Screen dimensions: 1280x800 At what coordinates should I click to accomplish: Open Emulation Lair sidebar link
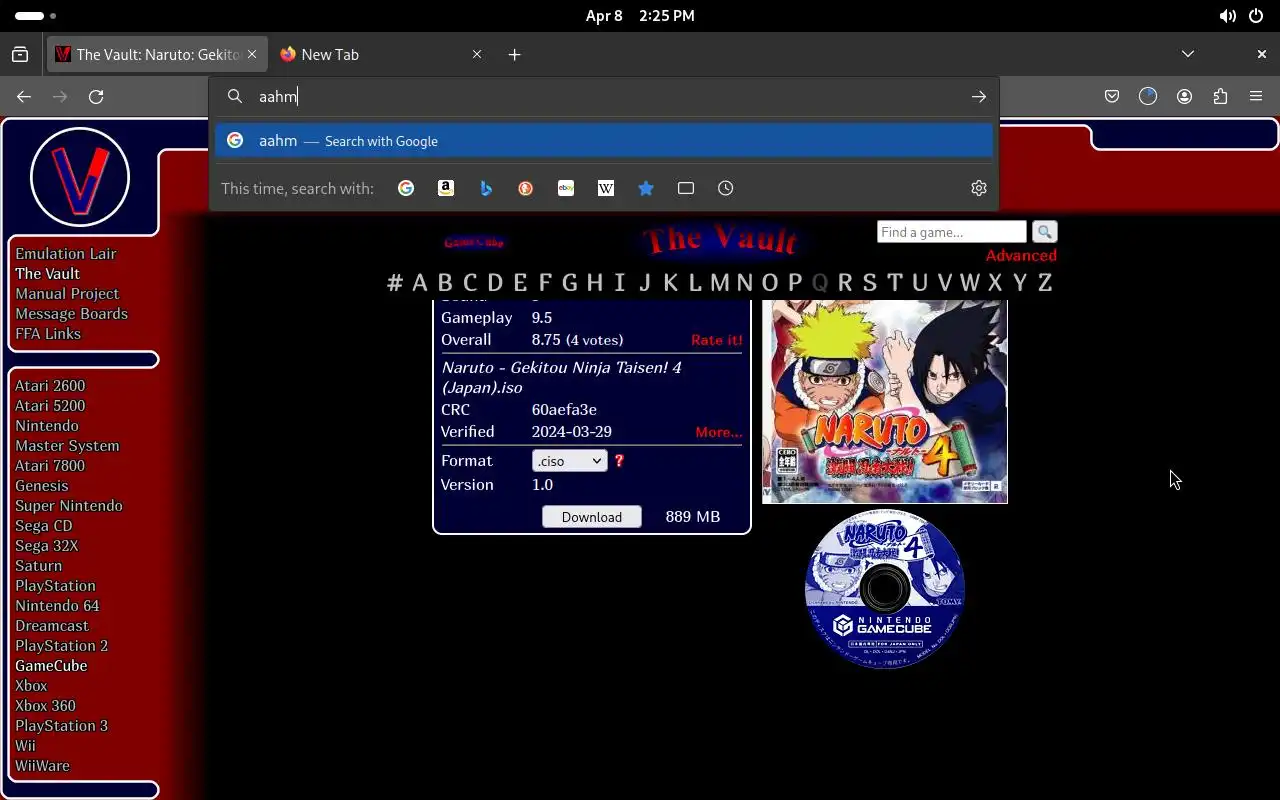tap(66, 253)
